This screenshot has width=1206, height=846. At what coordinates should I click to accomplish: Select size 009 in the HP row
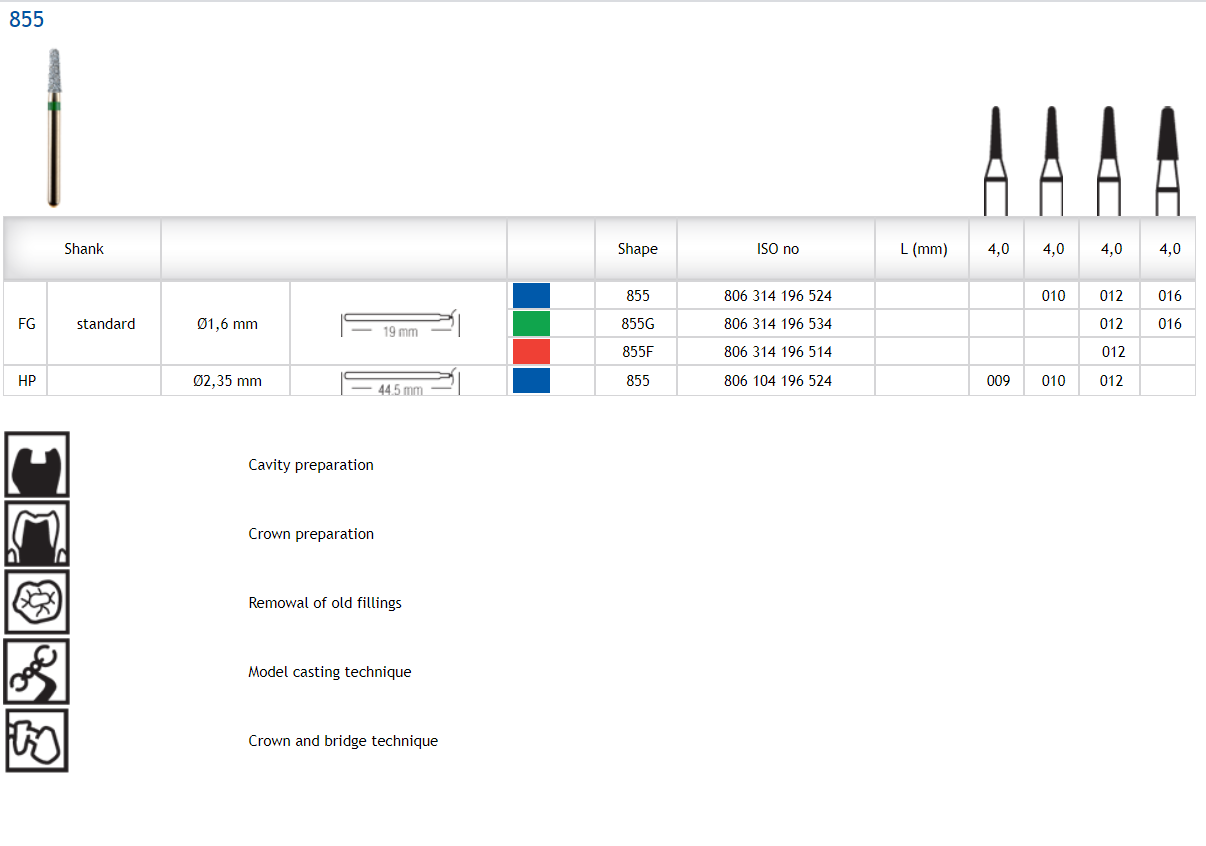coord(998,381)
